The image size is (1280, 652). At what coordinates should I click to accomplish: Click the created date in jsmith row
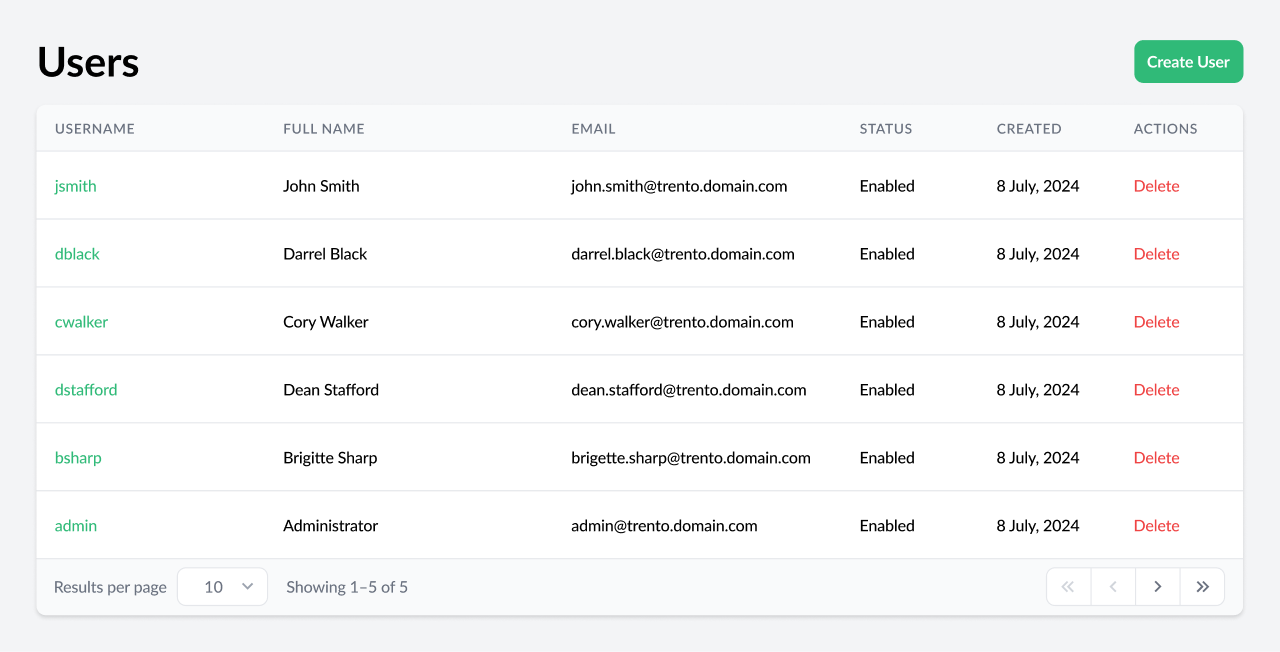point(1038,186)
